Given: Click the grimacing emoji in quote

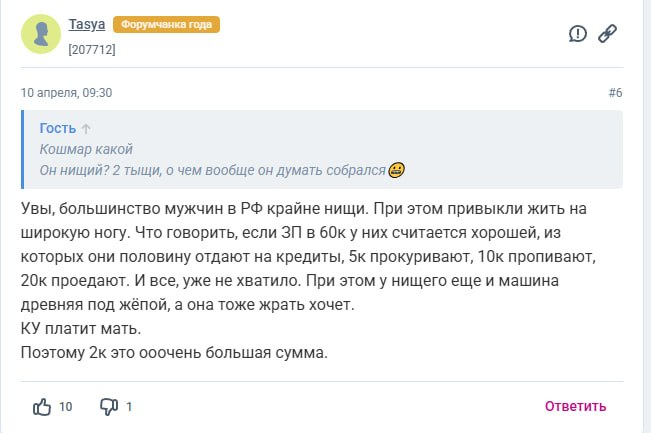Looking at the screenshot, I should point(396,170).
